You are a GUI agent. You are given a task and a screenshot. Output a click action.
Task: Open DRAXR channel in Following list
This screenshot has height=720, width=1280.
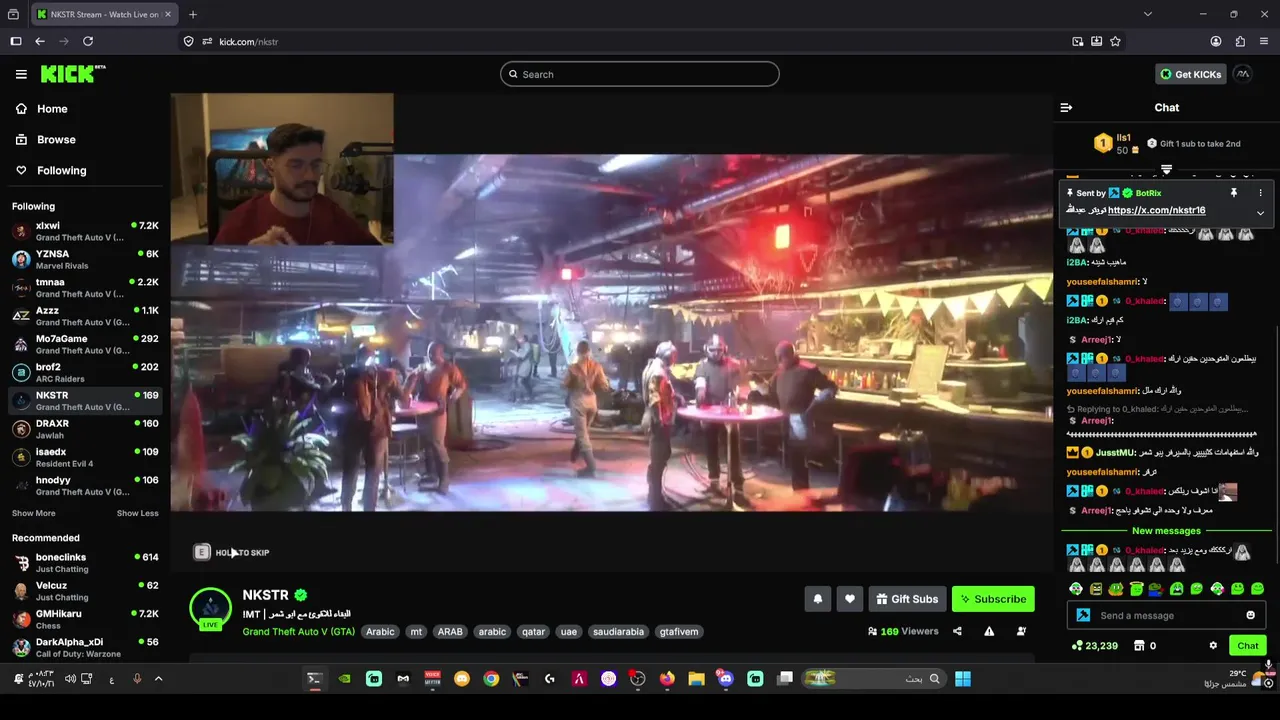coord(85,429)
